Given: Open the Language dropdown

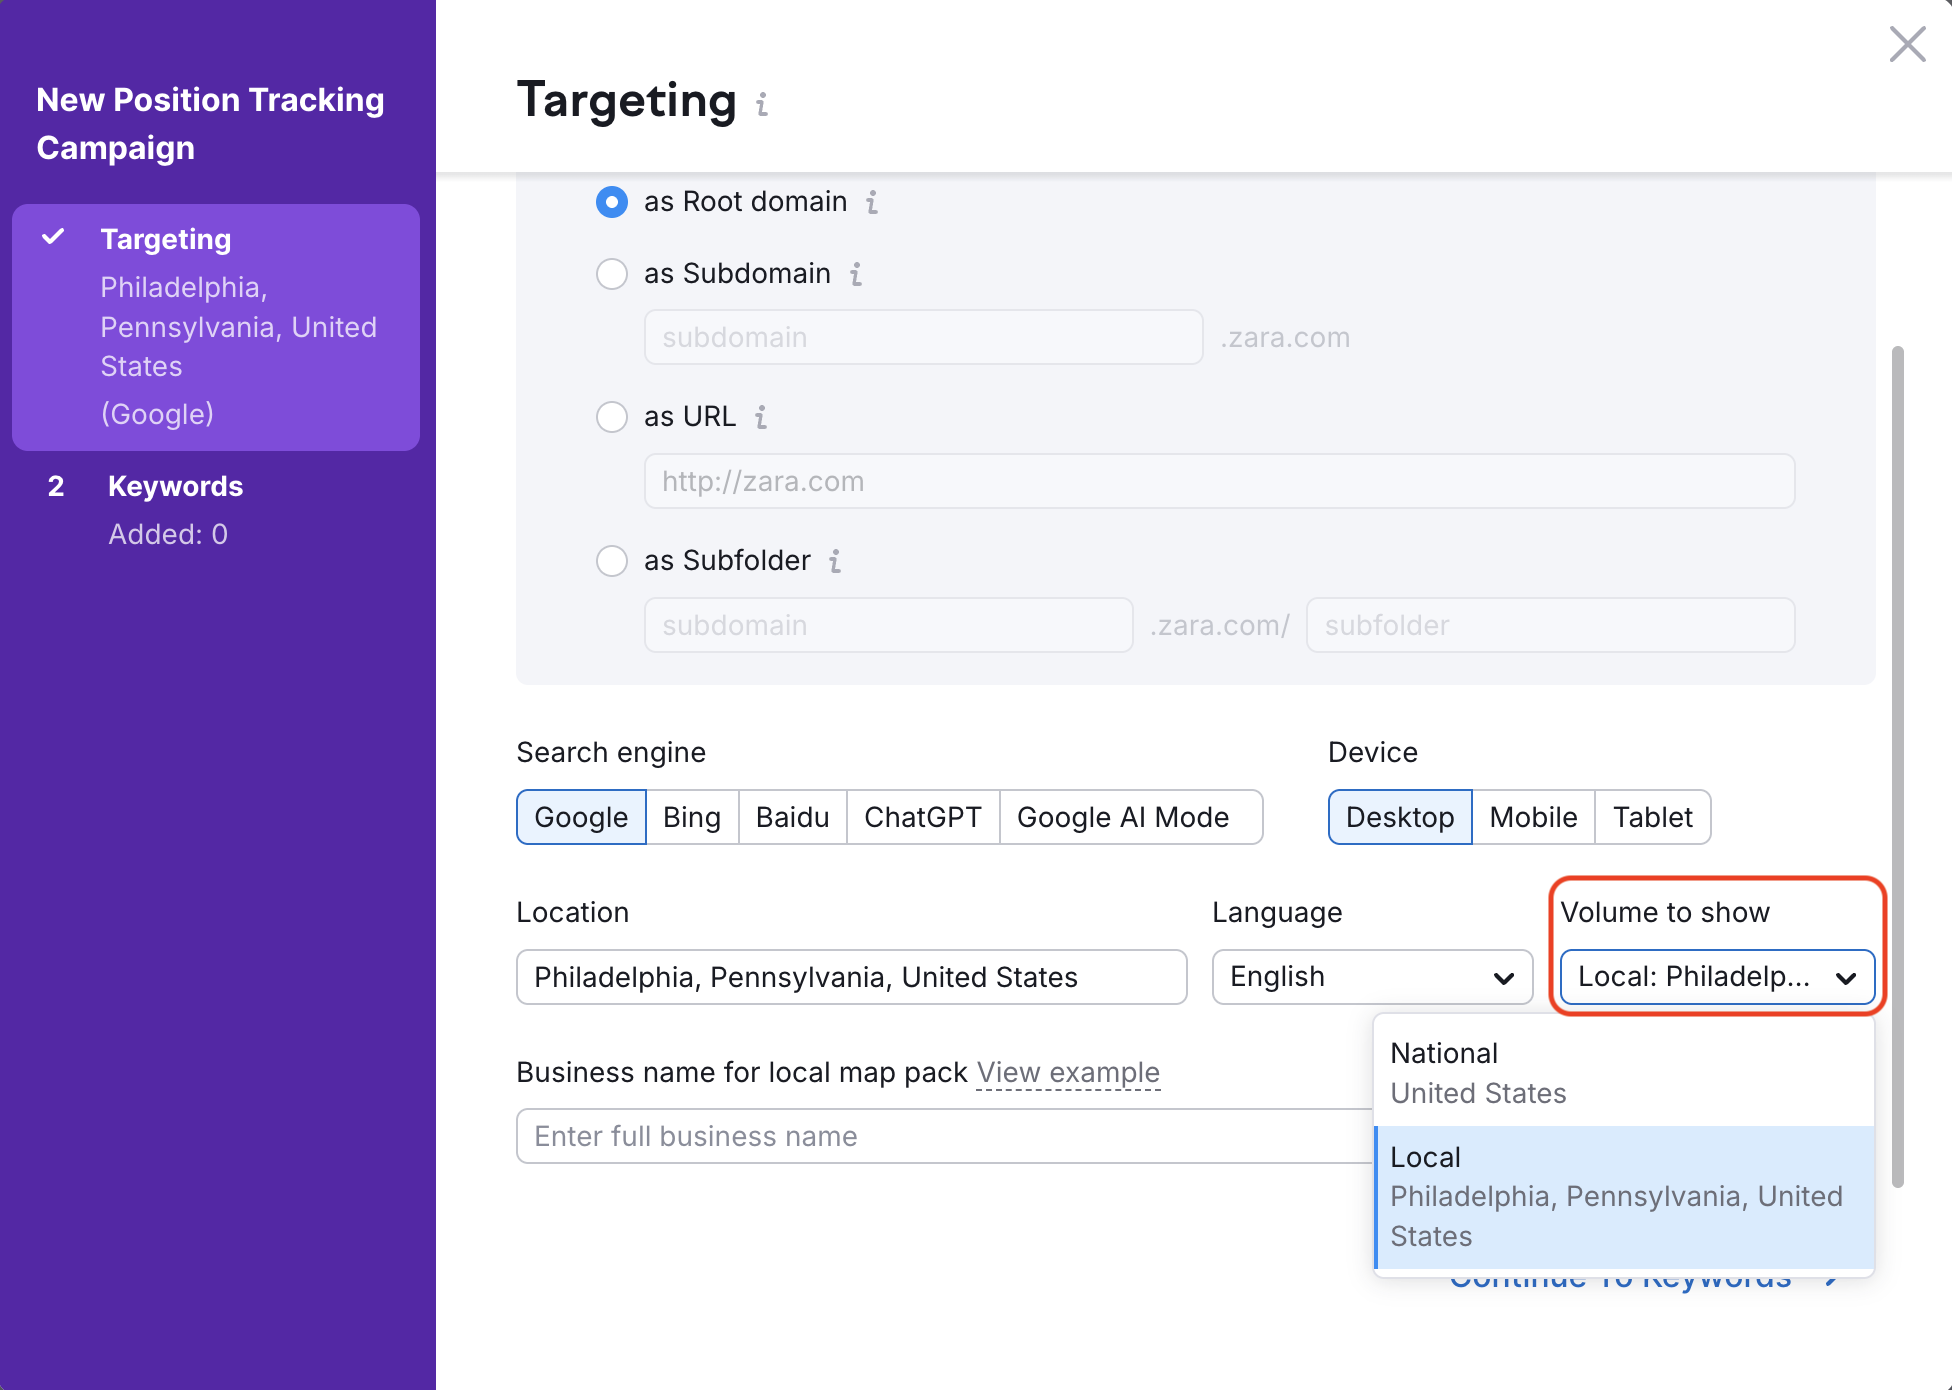Looking at the screenshot, I should 1371,977.
